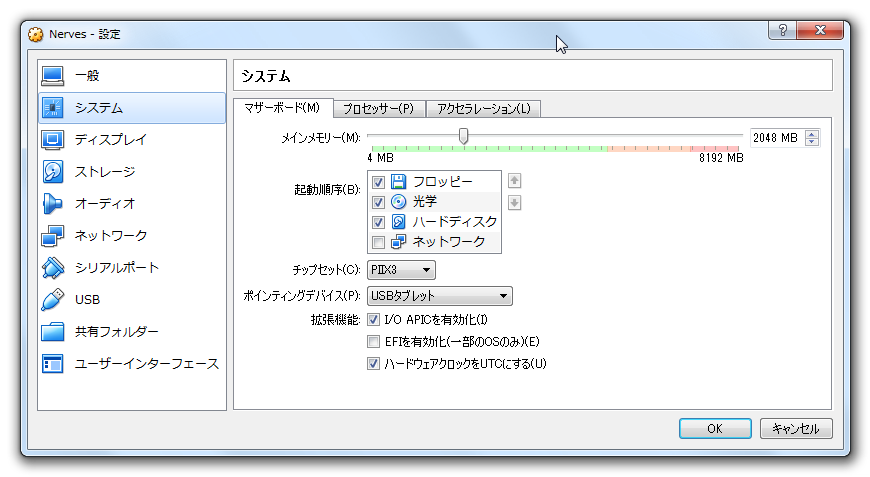The height and width of the screenshot is (477, 870).
Task: Click the Display (ディスプレイ) screen icon
Action: click(x=53, y=140)
